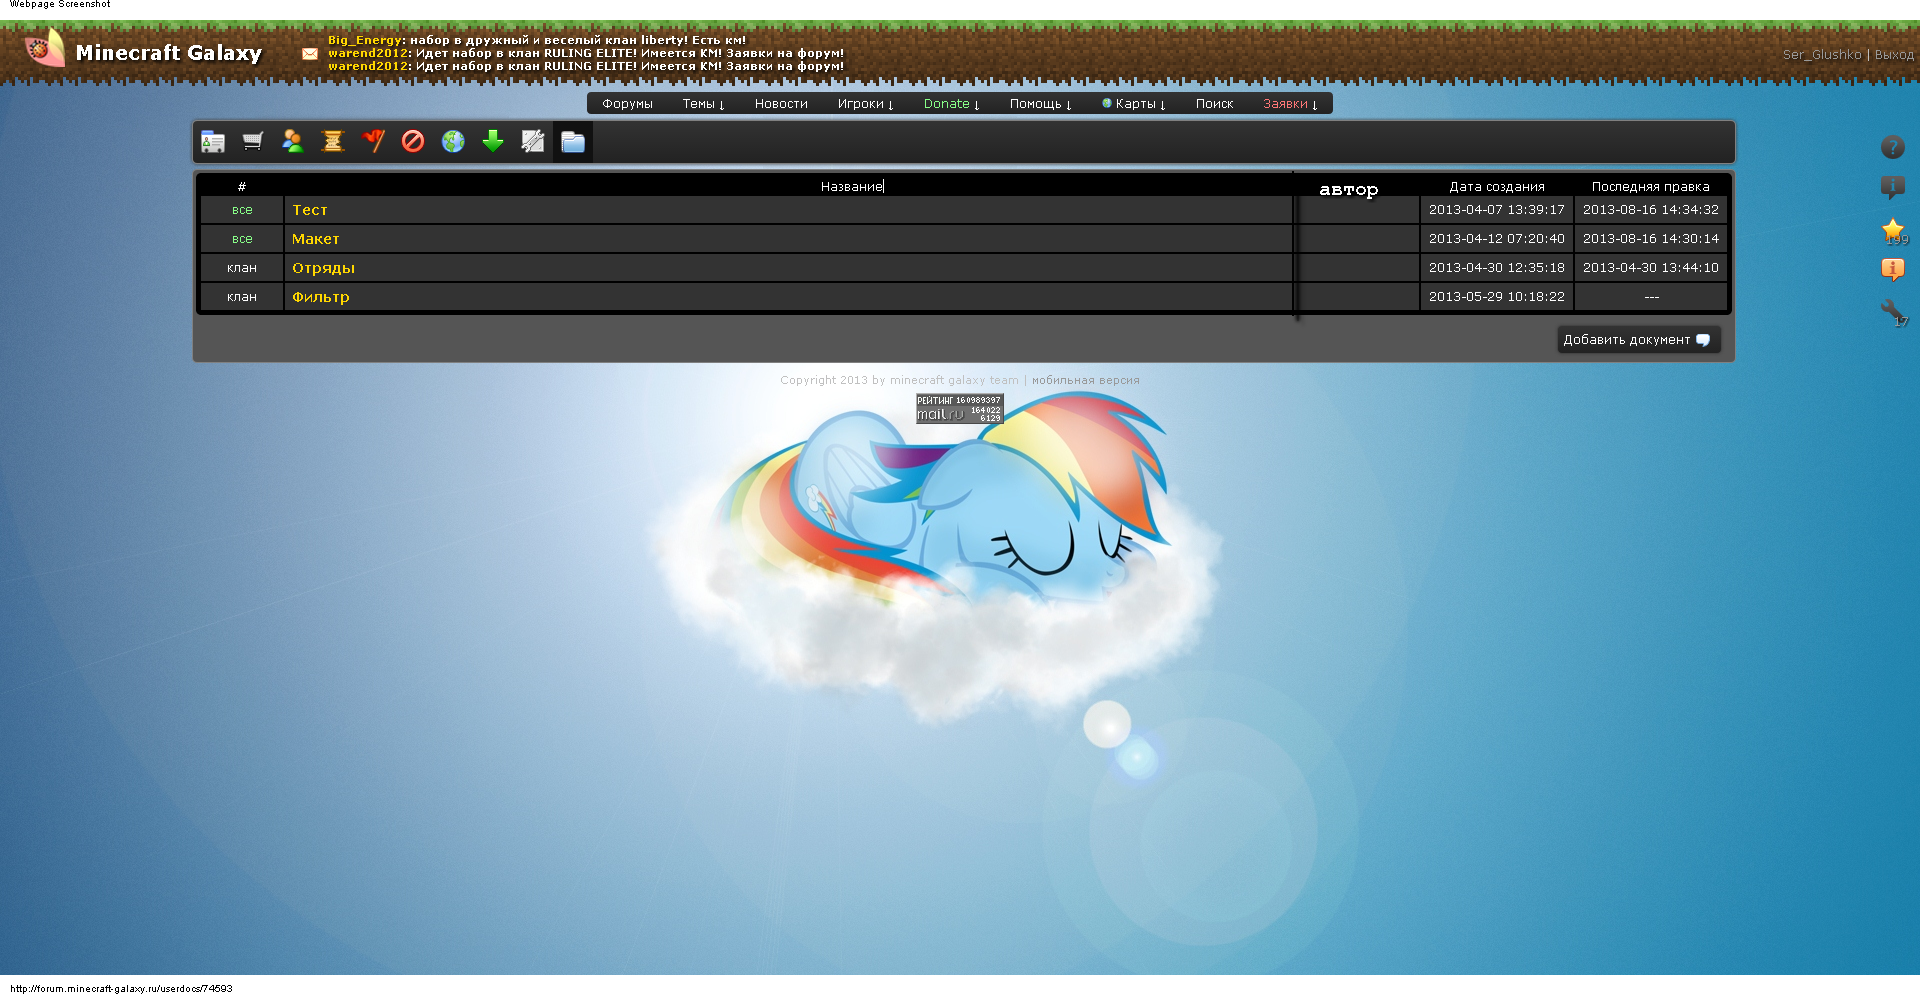Click the Выход logout link
Image resolution: width=1920 pixels, height=995 pixels.
1894,55
